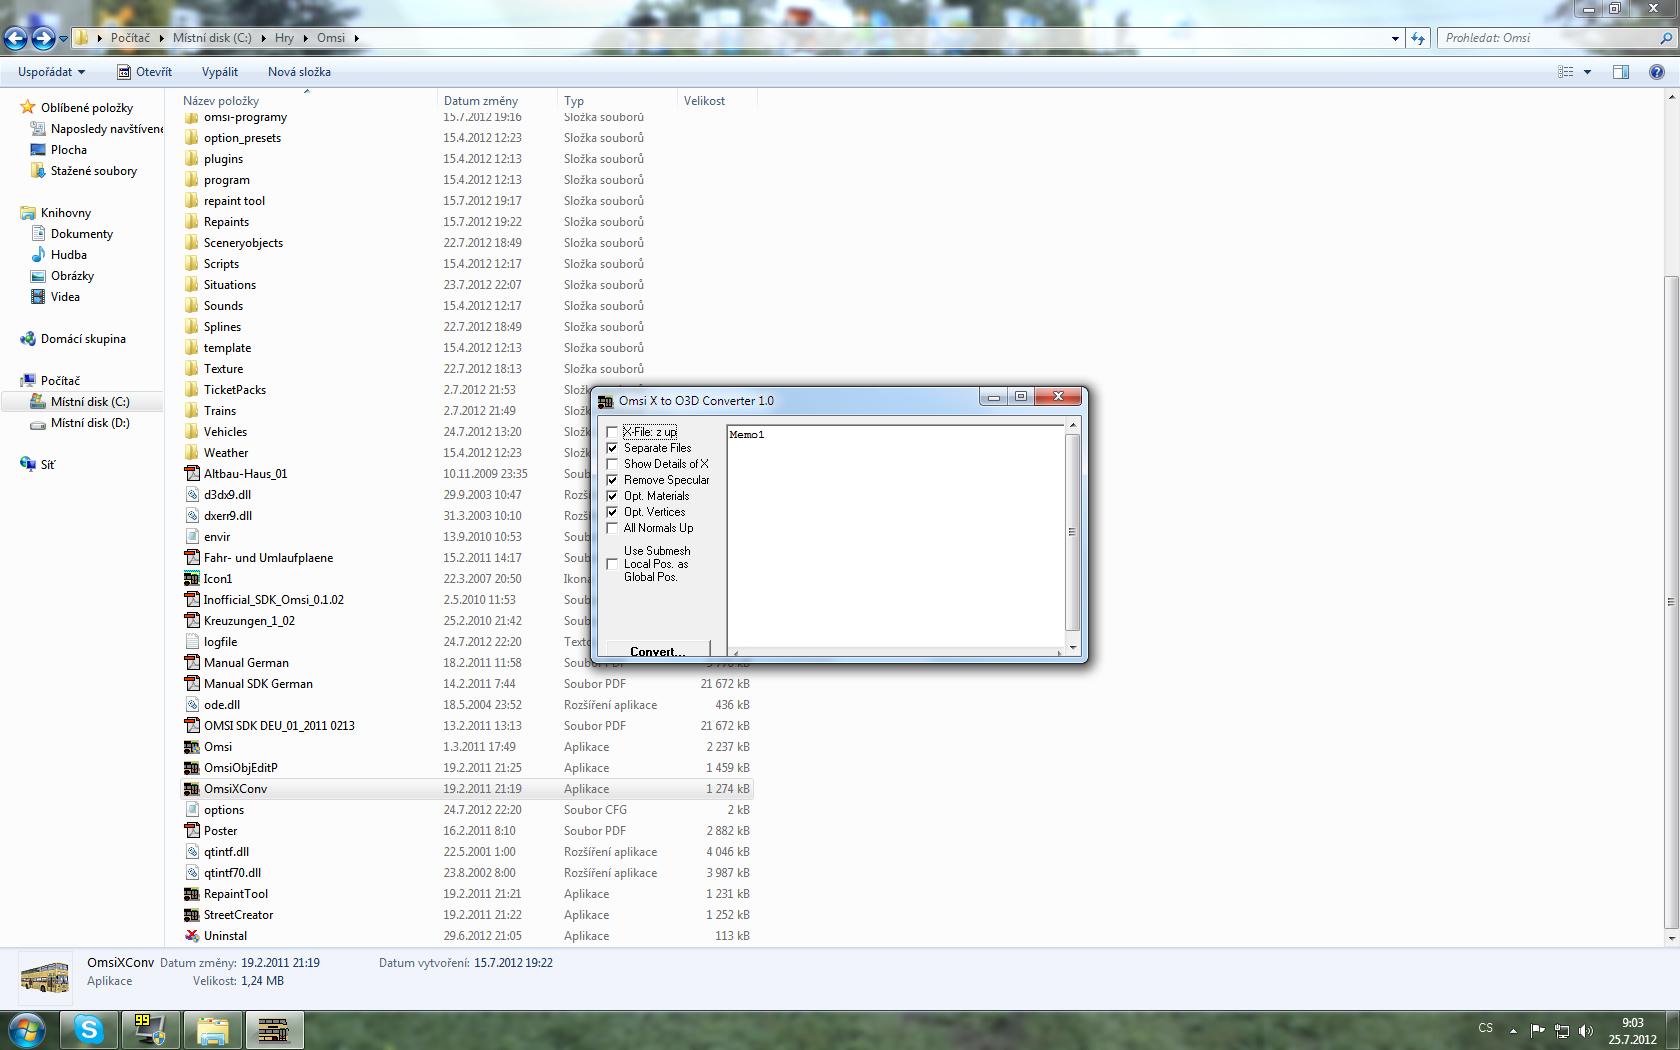Screen dimensions: 1680x1050
Task: Click the Help question mark icon
Action: point(1657,72)
